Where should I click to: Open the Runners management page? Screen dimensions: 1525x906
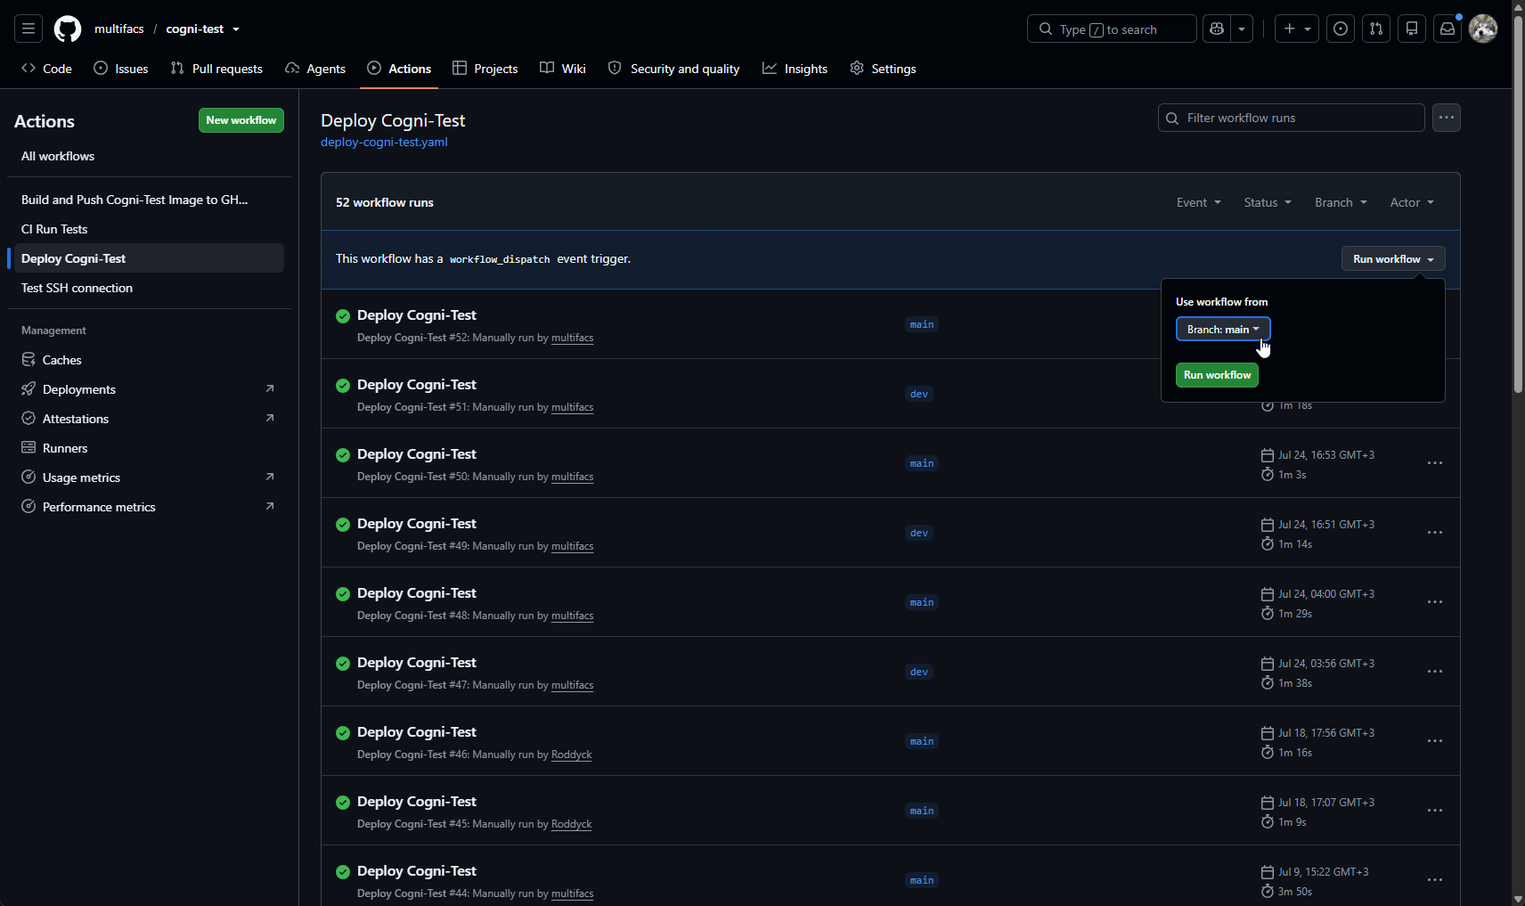click(149, 448)
